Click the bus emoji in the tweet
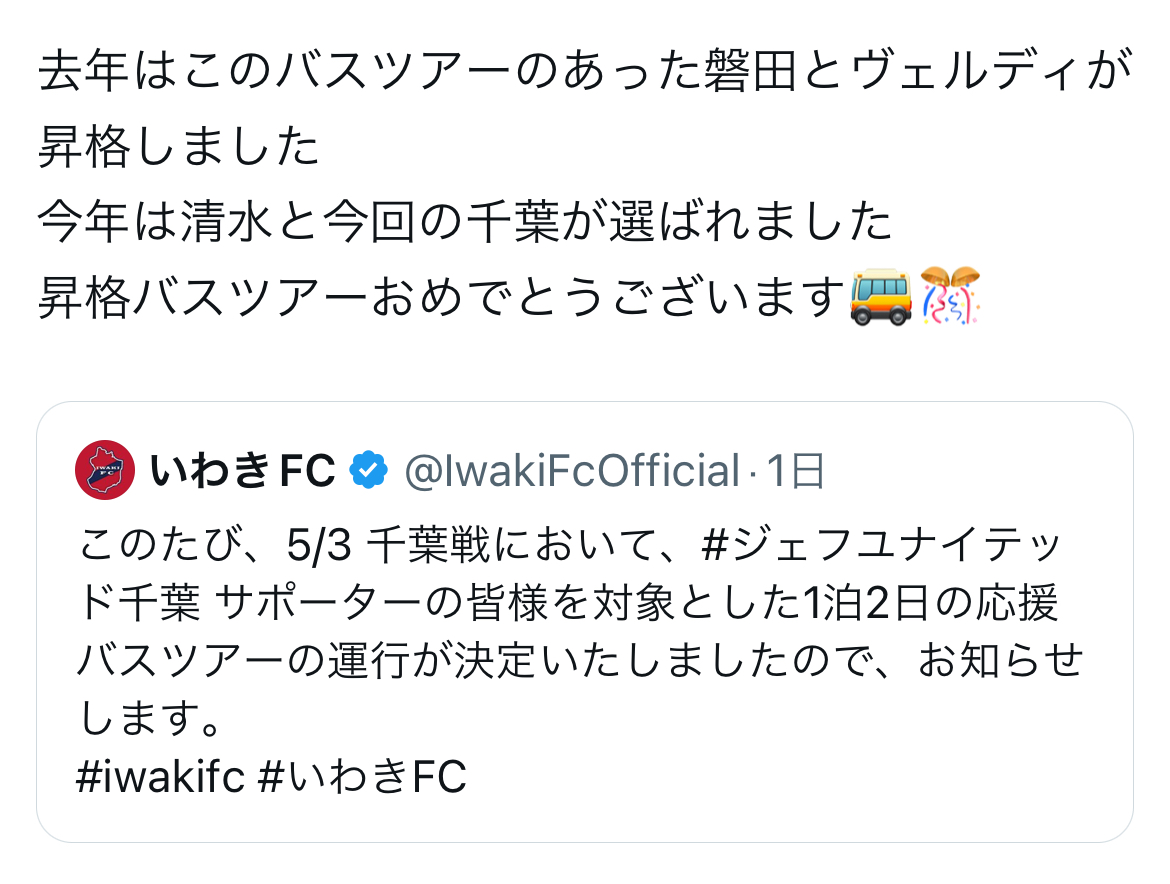 [880, 297]
